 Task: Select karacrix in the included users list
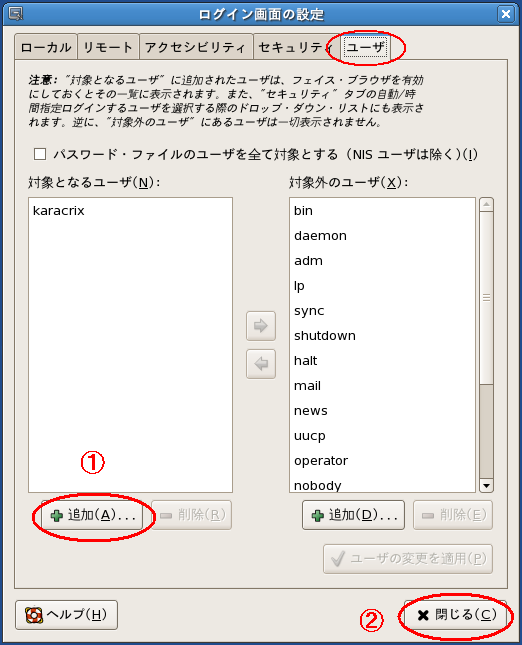[130, 211]
